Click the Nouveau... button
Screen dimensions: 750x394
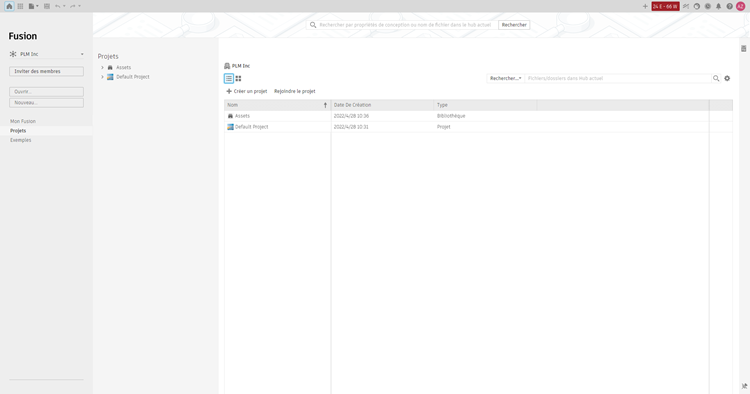tap(46, 103)
